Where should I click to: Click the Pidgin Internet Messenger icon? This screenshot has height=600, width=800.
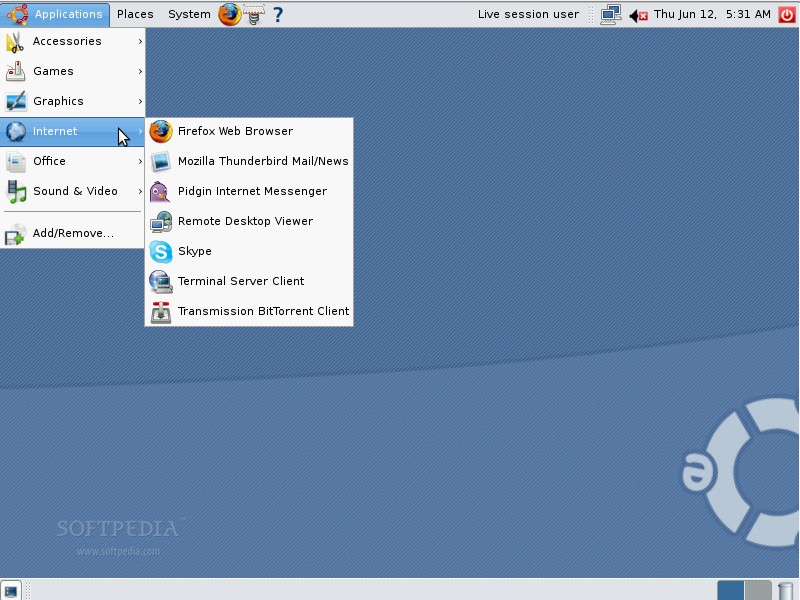coord(162,191)
